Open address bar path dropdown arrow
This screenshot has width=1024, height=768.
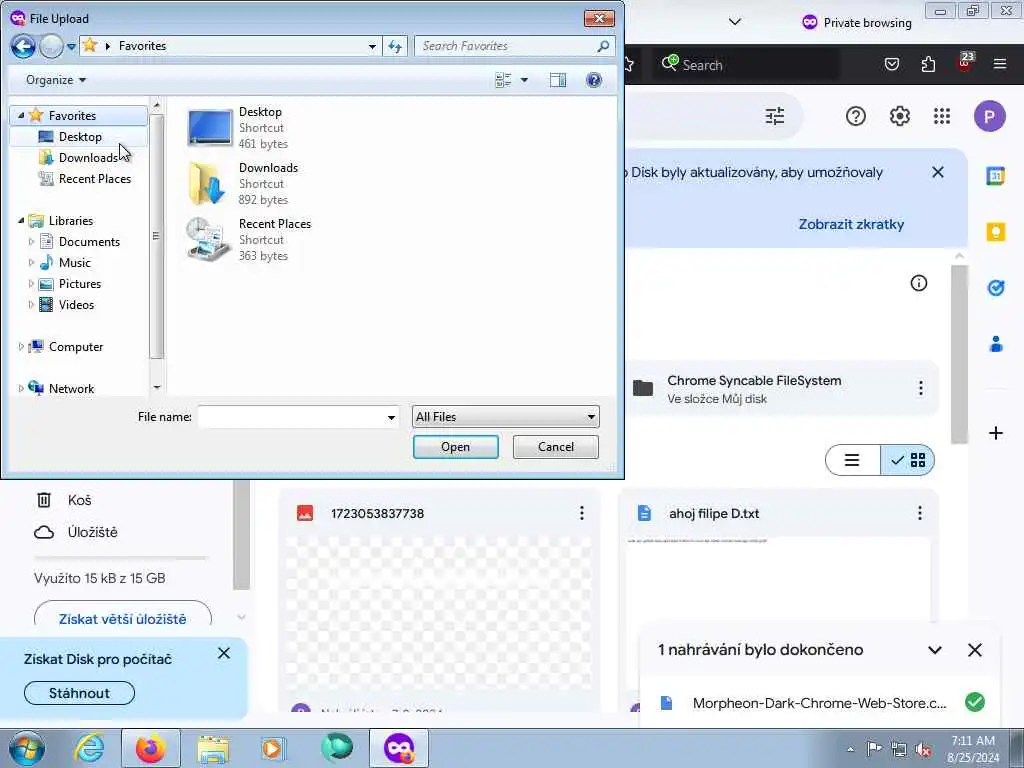(x=372, y=46)
